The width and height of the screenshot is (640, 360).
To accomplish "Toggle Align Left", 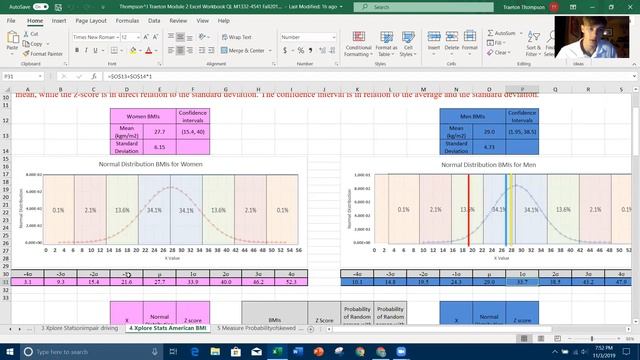I will click(x=171, y=50).
